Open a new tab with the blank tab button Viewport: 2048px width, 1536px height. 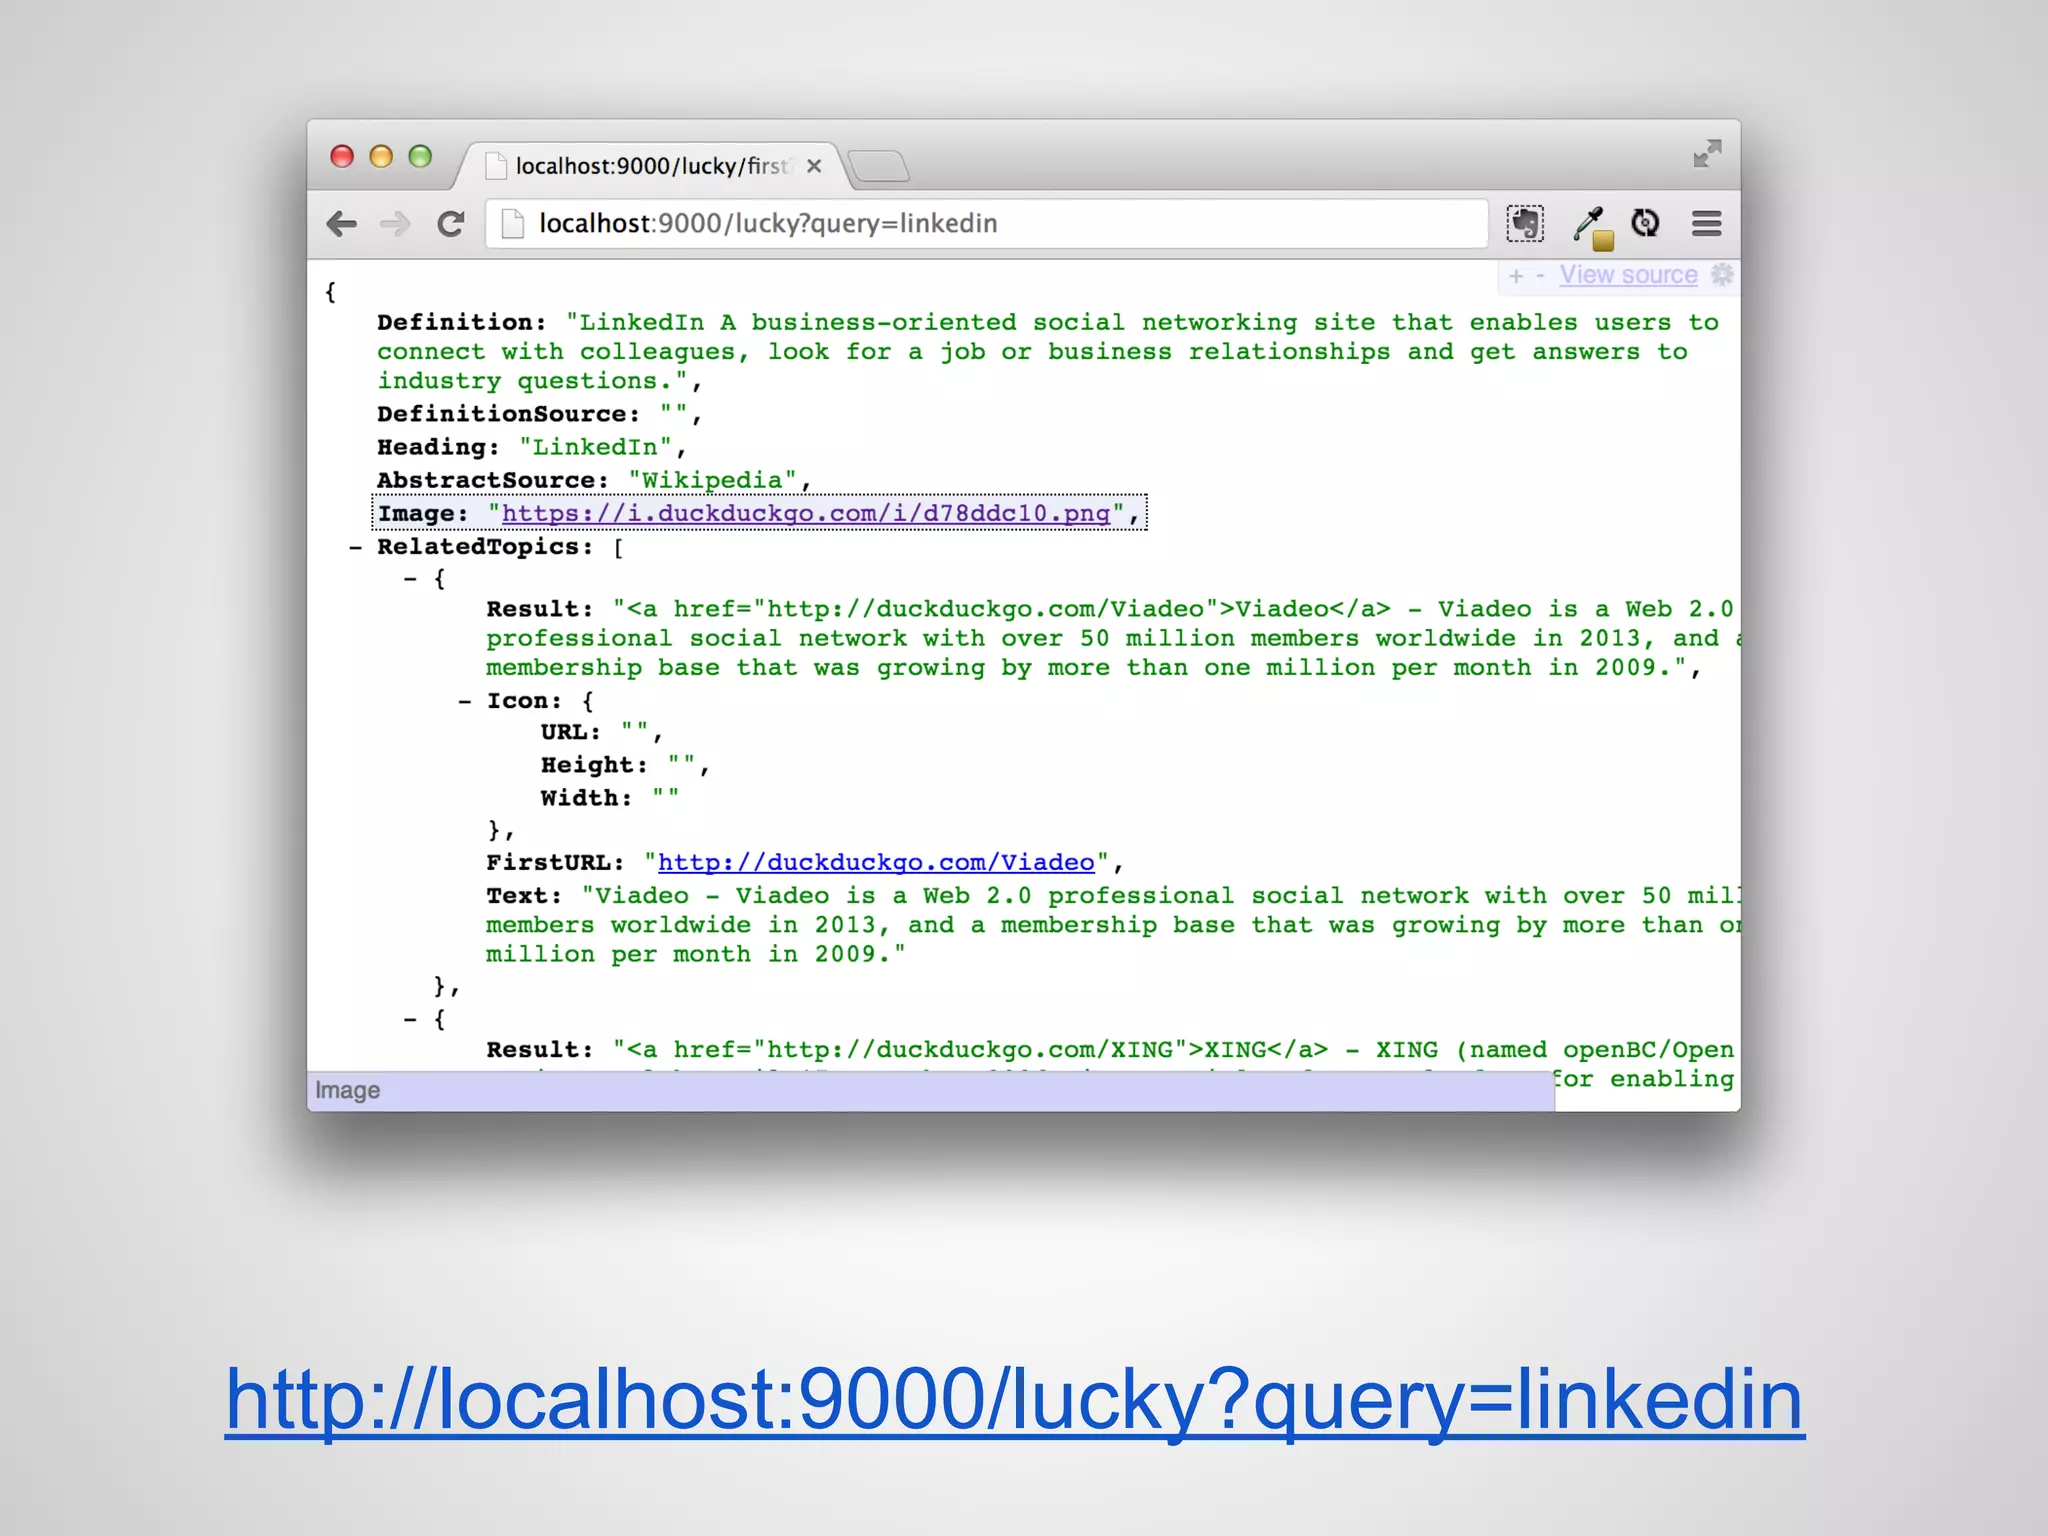pyautogui.click(x=879, y=166)
